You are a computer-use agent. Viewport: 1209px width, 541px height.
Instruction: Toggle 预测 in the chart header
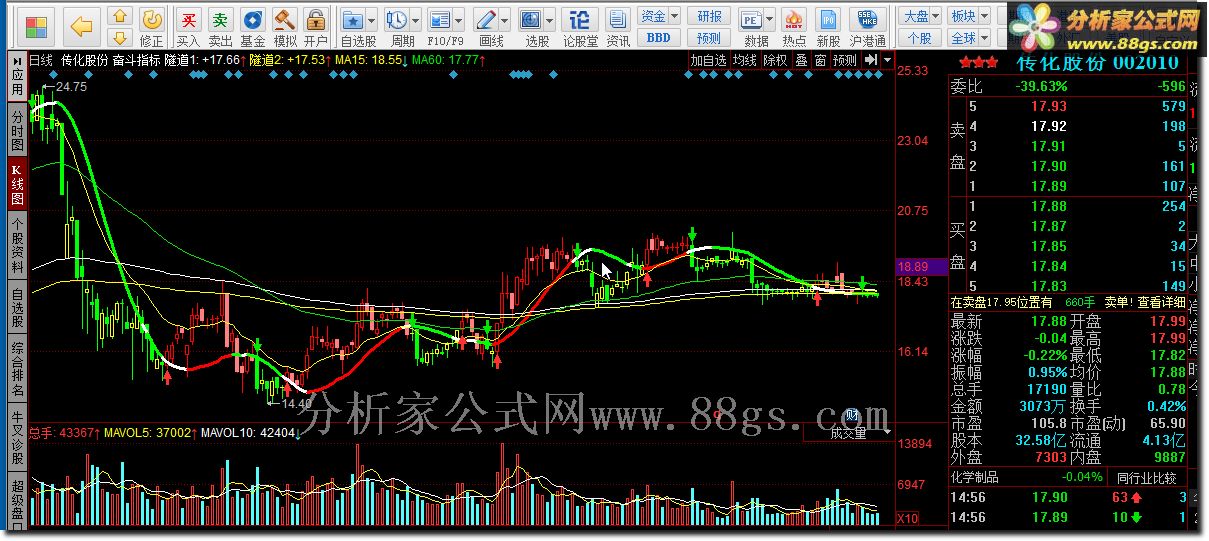(x=845, y=60)
